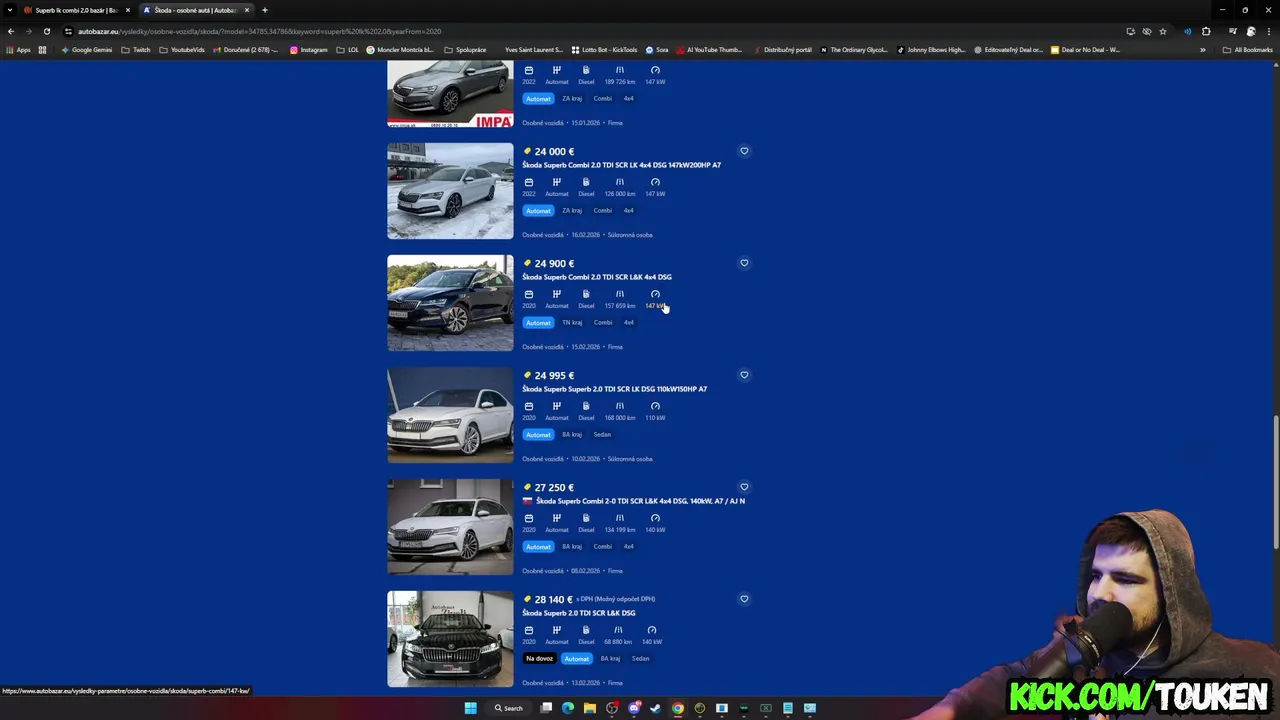This screenshot has height=720, width=1280.
Task: Bookmark this page with star icon
Action: click(x=1163, y=31)
